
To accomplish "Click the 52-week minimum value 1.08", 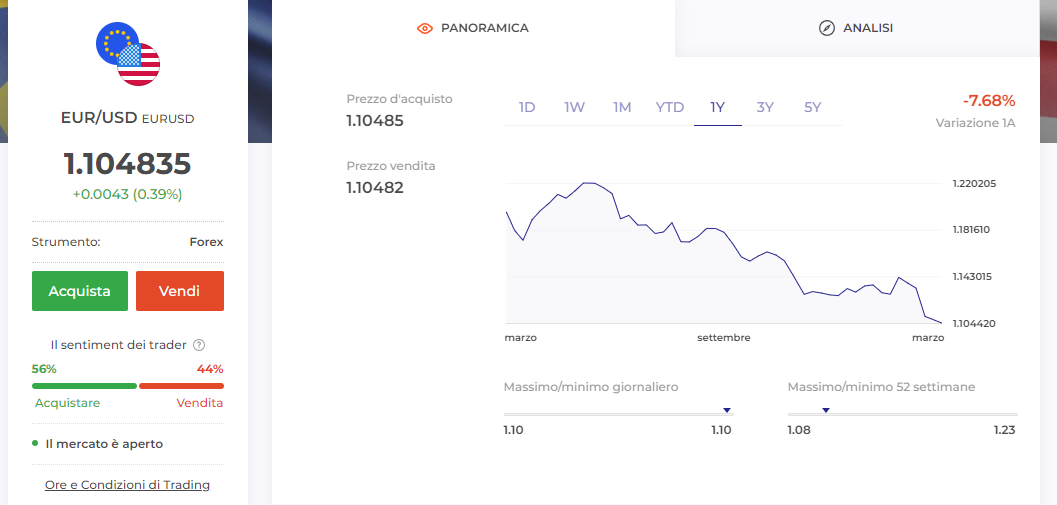I will (x=797, y=430).
